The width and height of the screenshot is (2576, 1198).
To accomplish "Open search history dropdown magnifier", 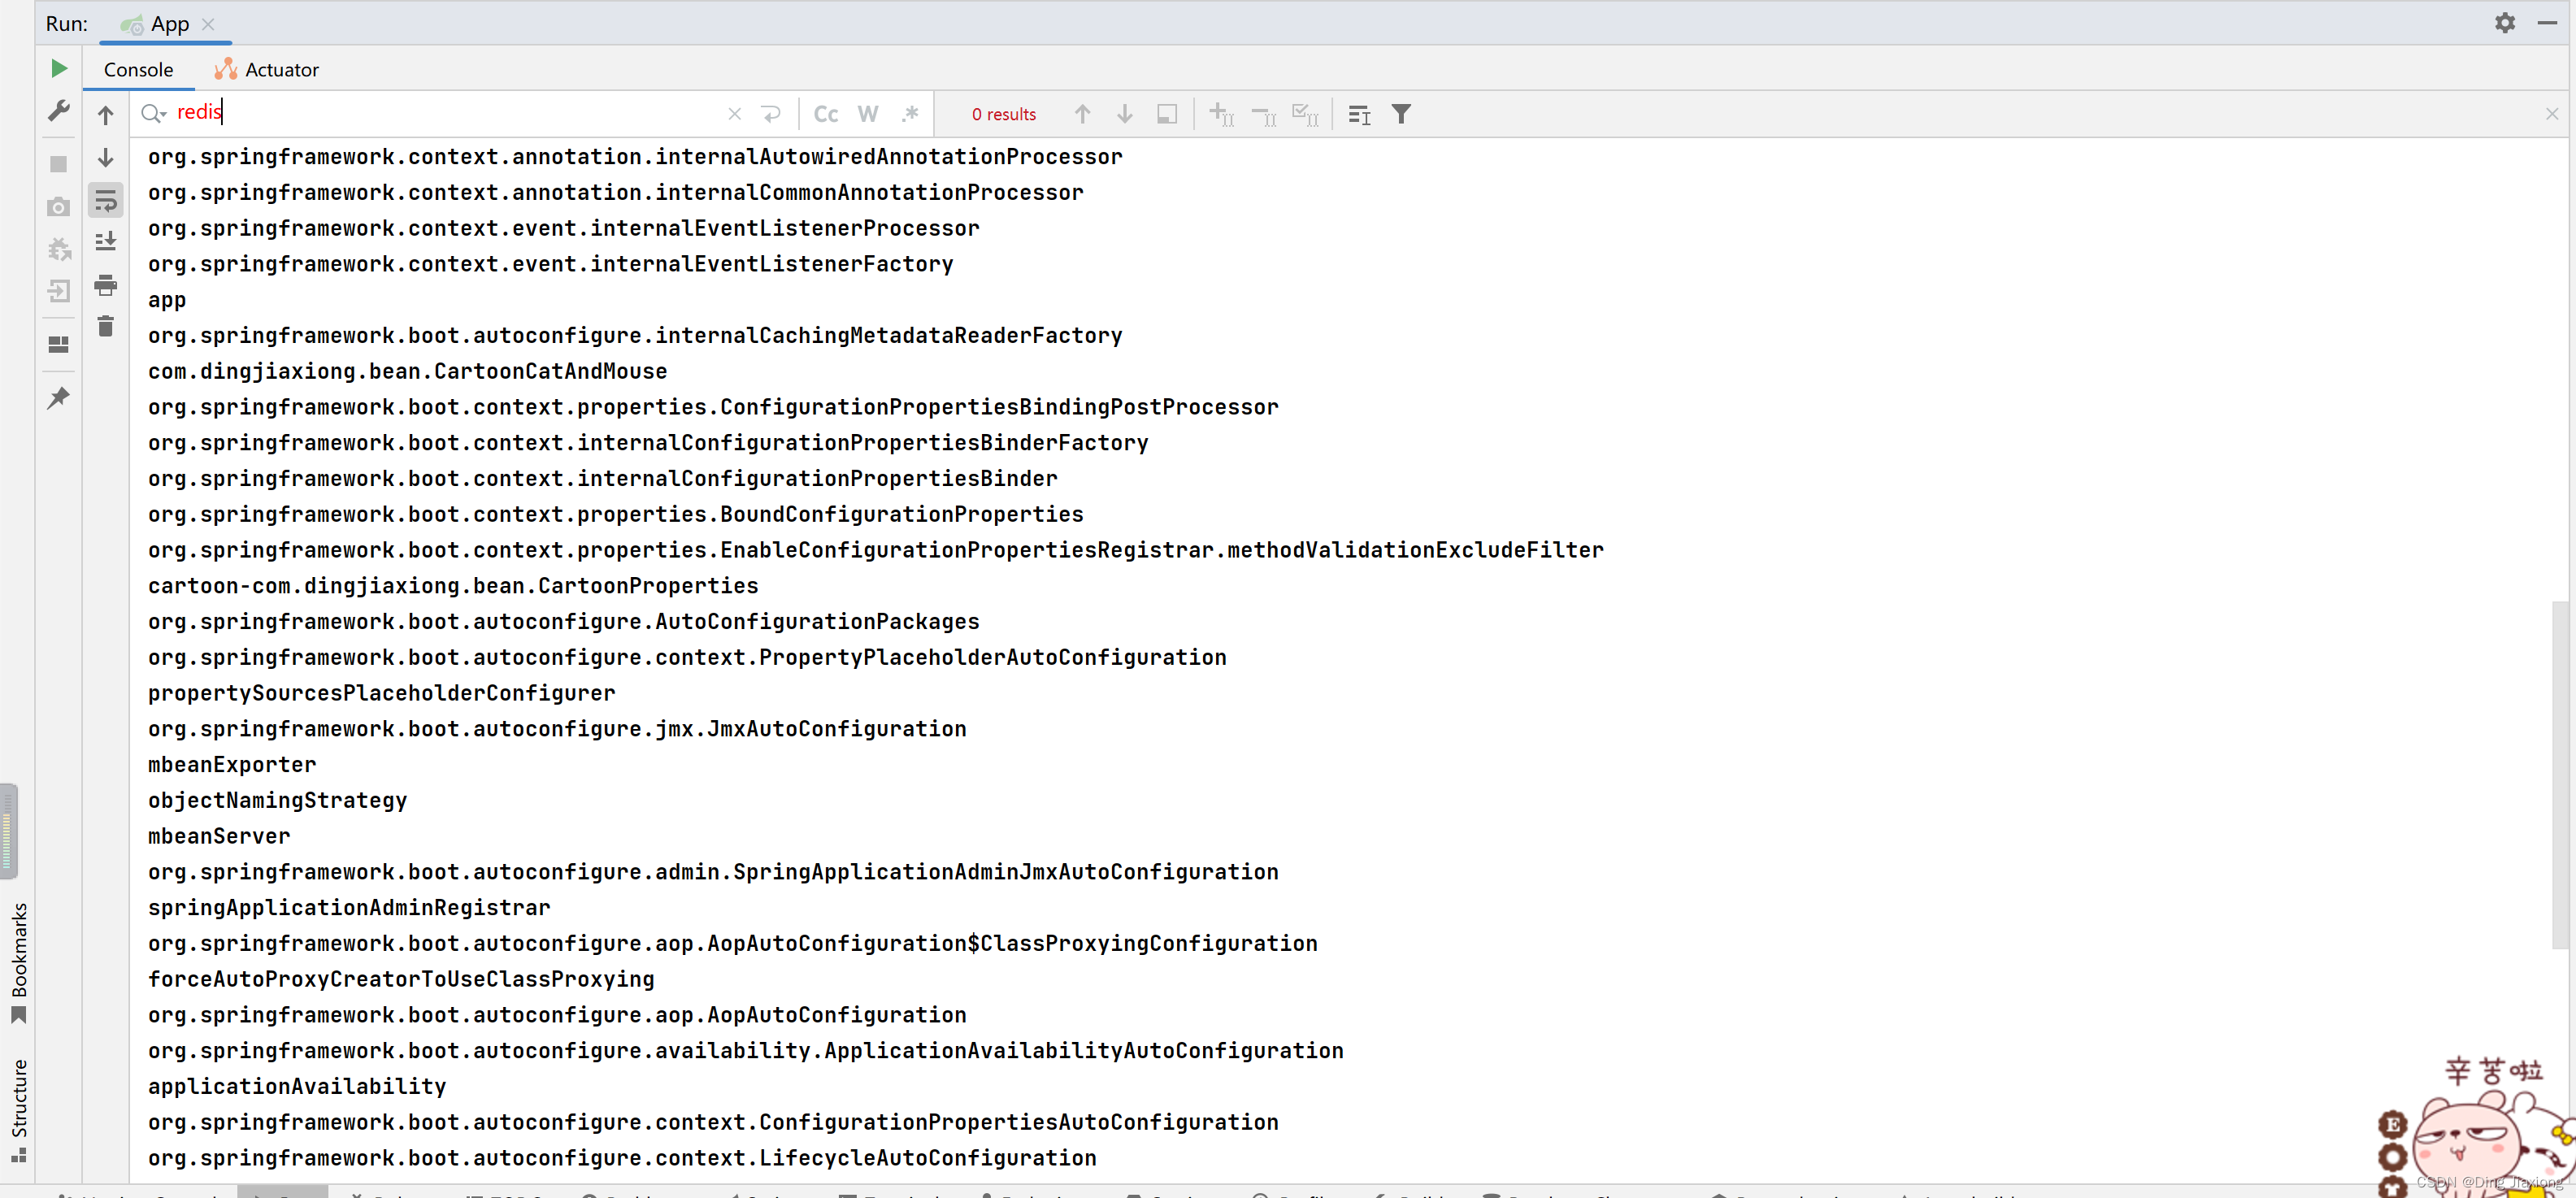I will point(154,113).
